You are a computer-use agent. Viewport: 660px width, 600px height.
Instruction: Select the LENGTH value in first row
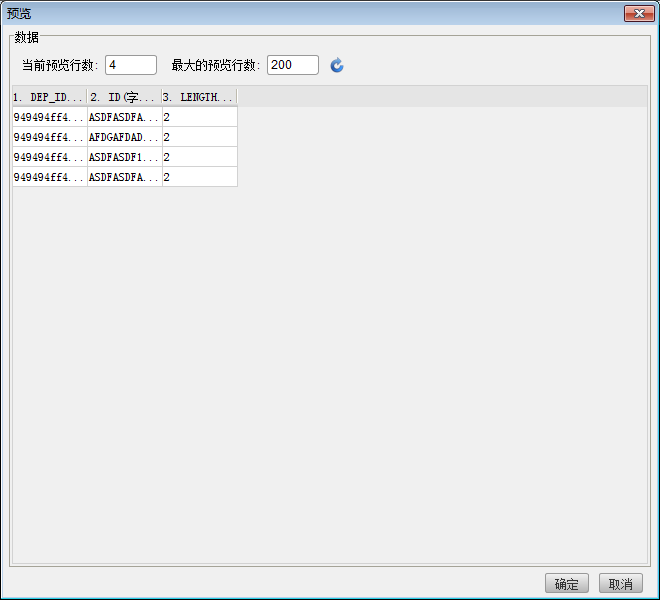199,117
